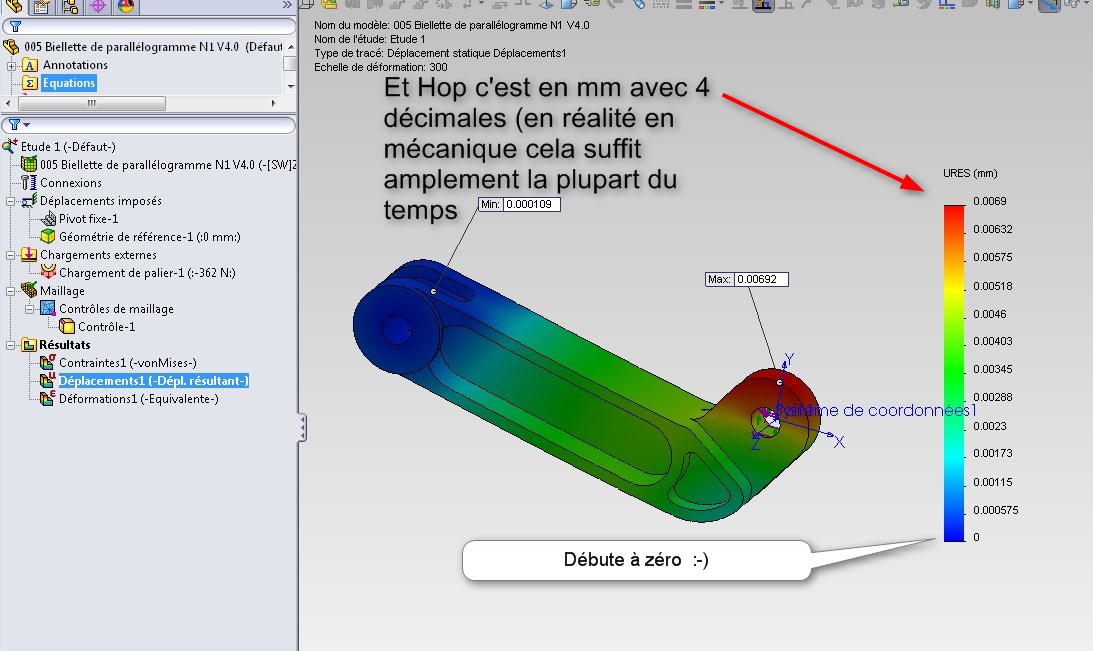Click the URES (mm) legend title
This screenshot has width=1093, height=651.
(970, 174)
